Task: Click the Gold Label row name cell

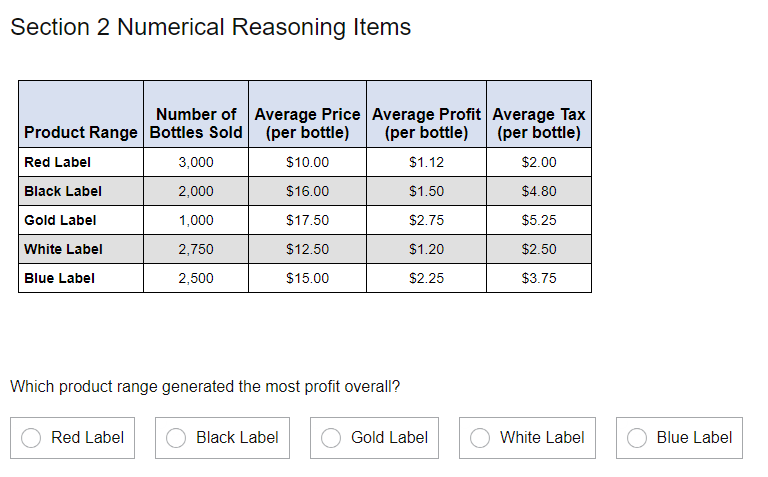Action: coord(60,220)
